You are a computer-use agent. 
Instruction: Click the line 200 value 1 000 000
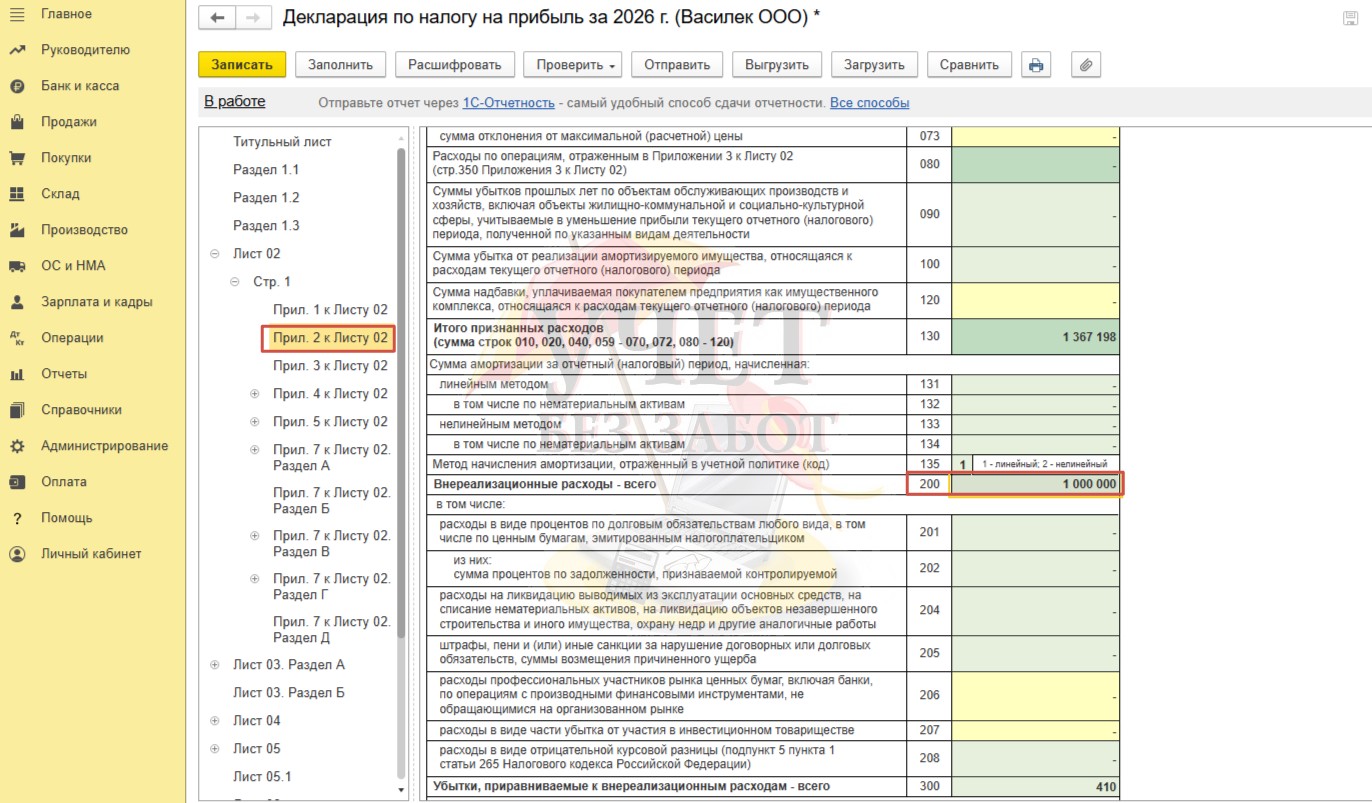coord(1035,484)
